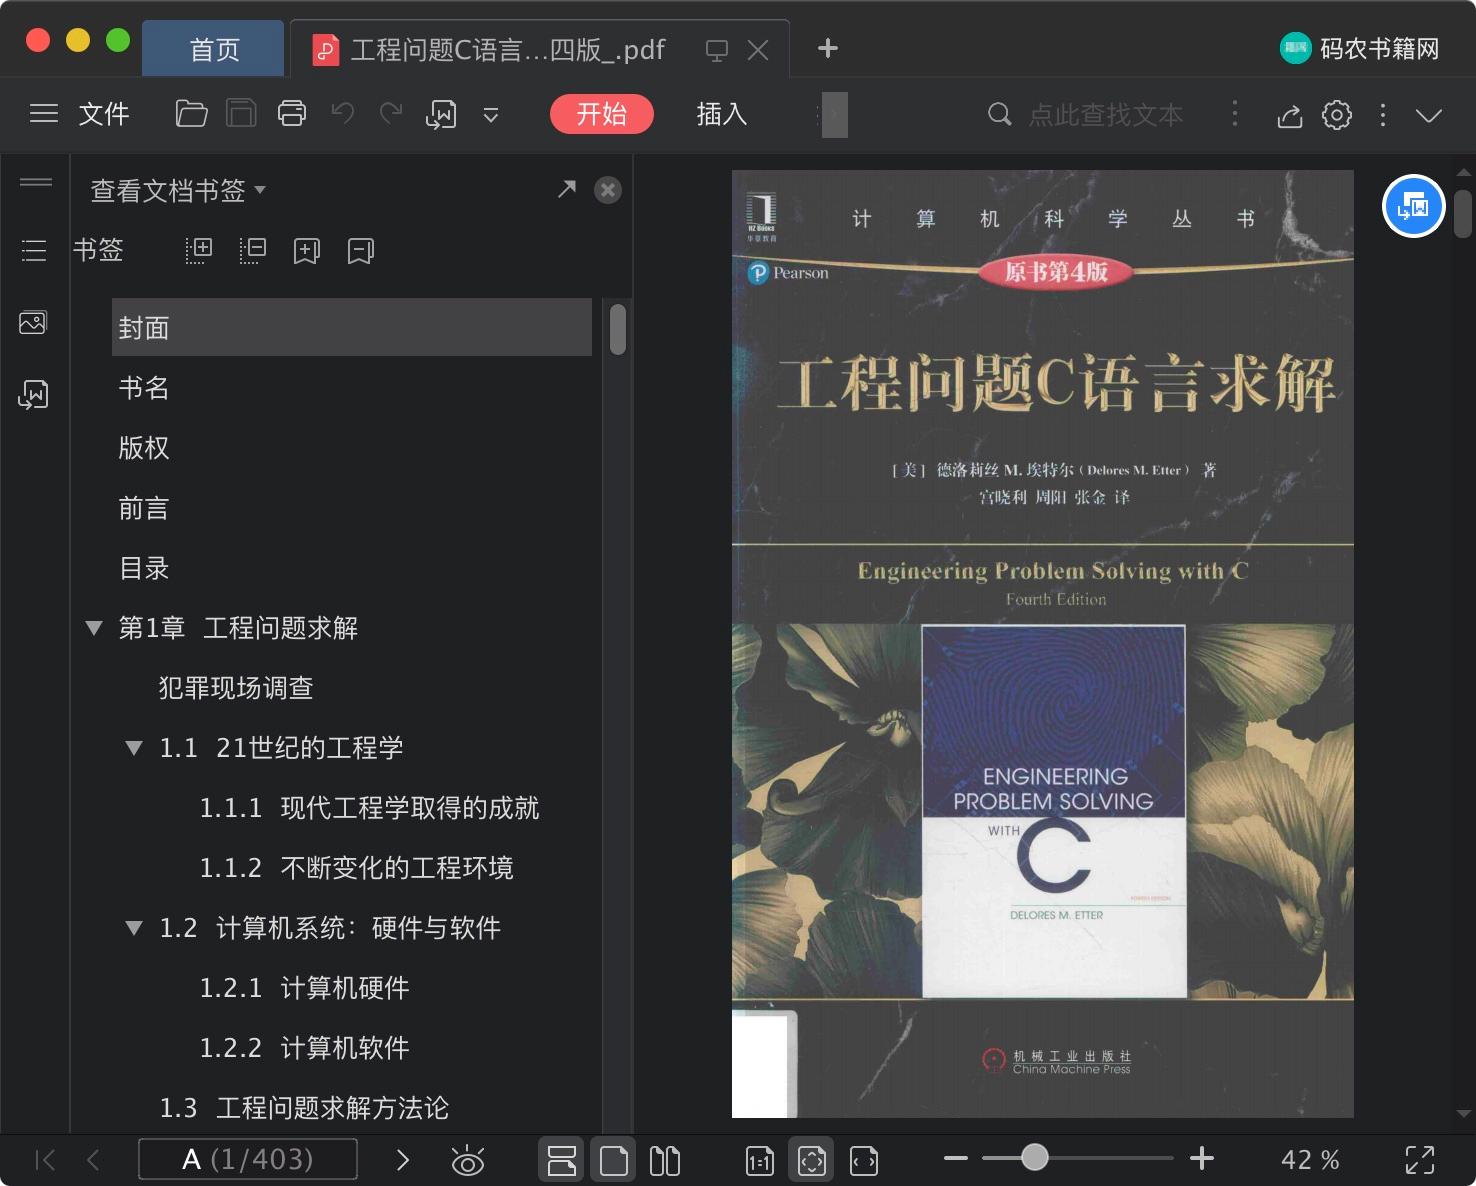Open thumbnails sidebar icon

point(33,323)
